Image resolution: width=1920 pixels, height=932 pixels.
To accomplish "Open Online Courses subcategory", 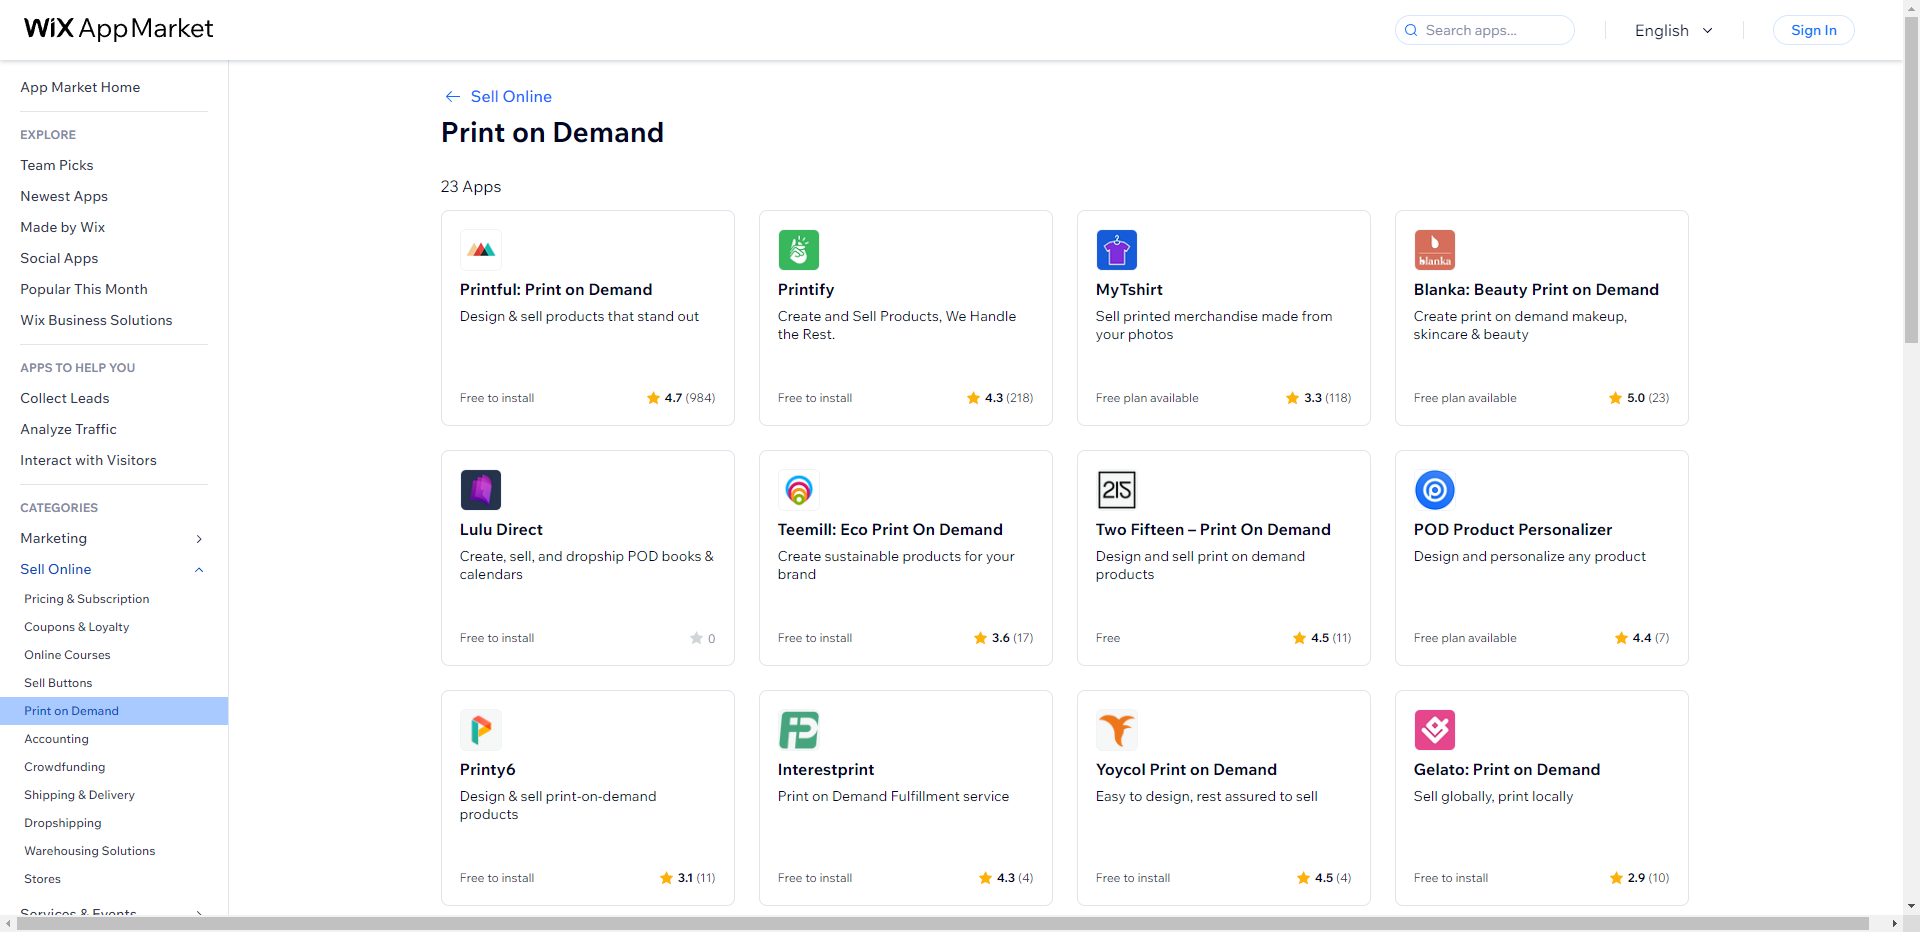I will [x=67, y=655].
